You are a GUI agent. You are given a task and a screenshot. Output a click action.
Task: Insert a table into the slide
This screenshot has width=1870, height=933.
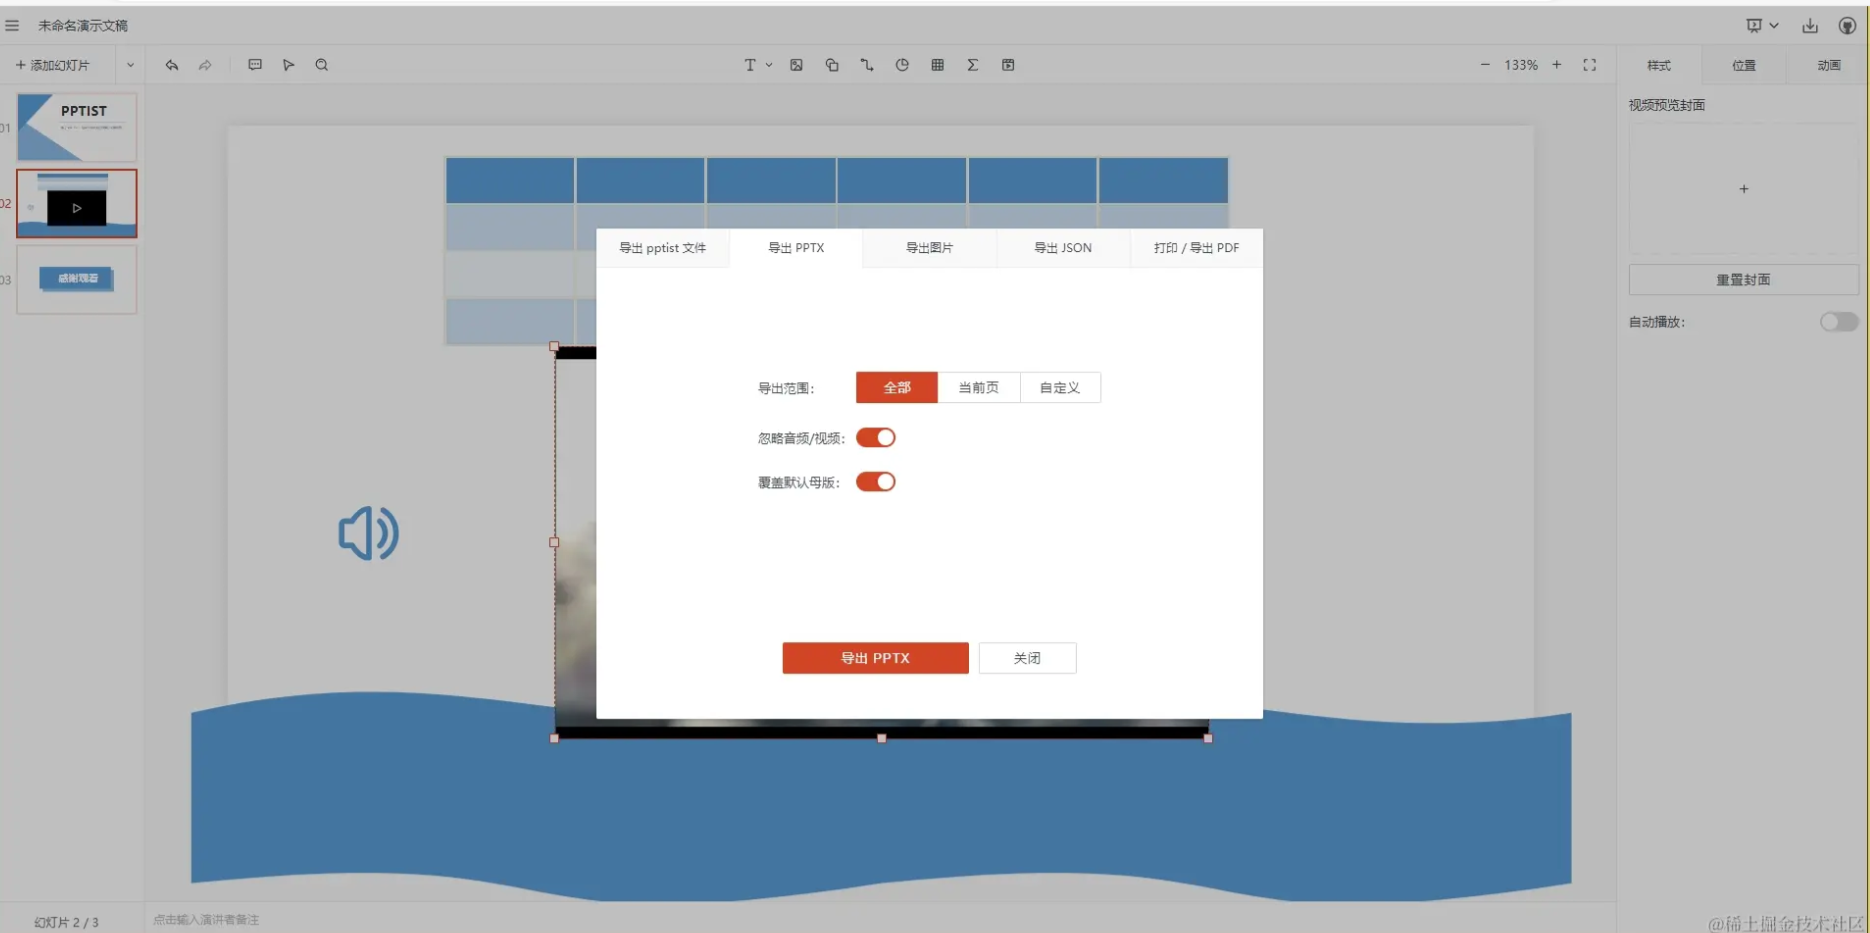937,64
